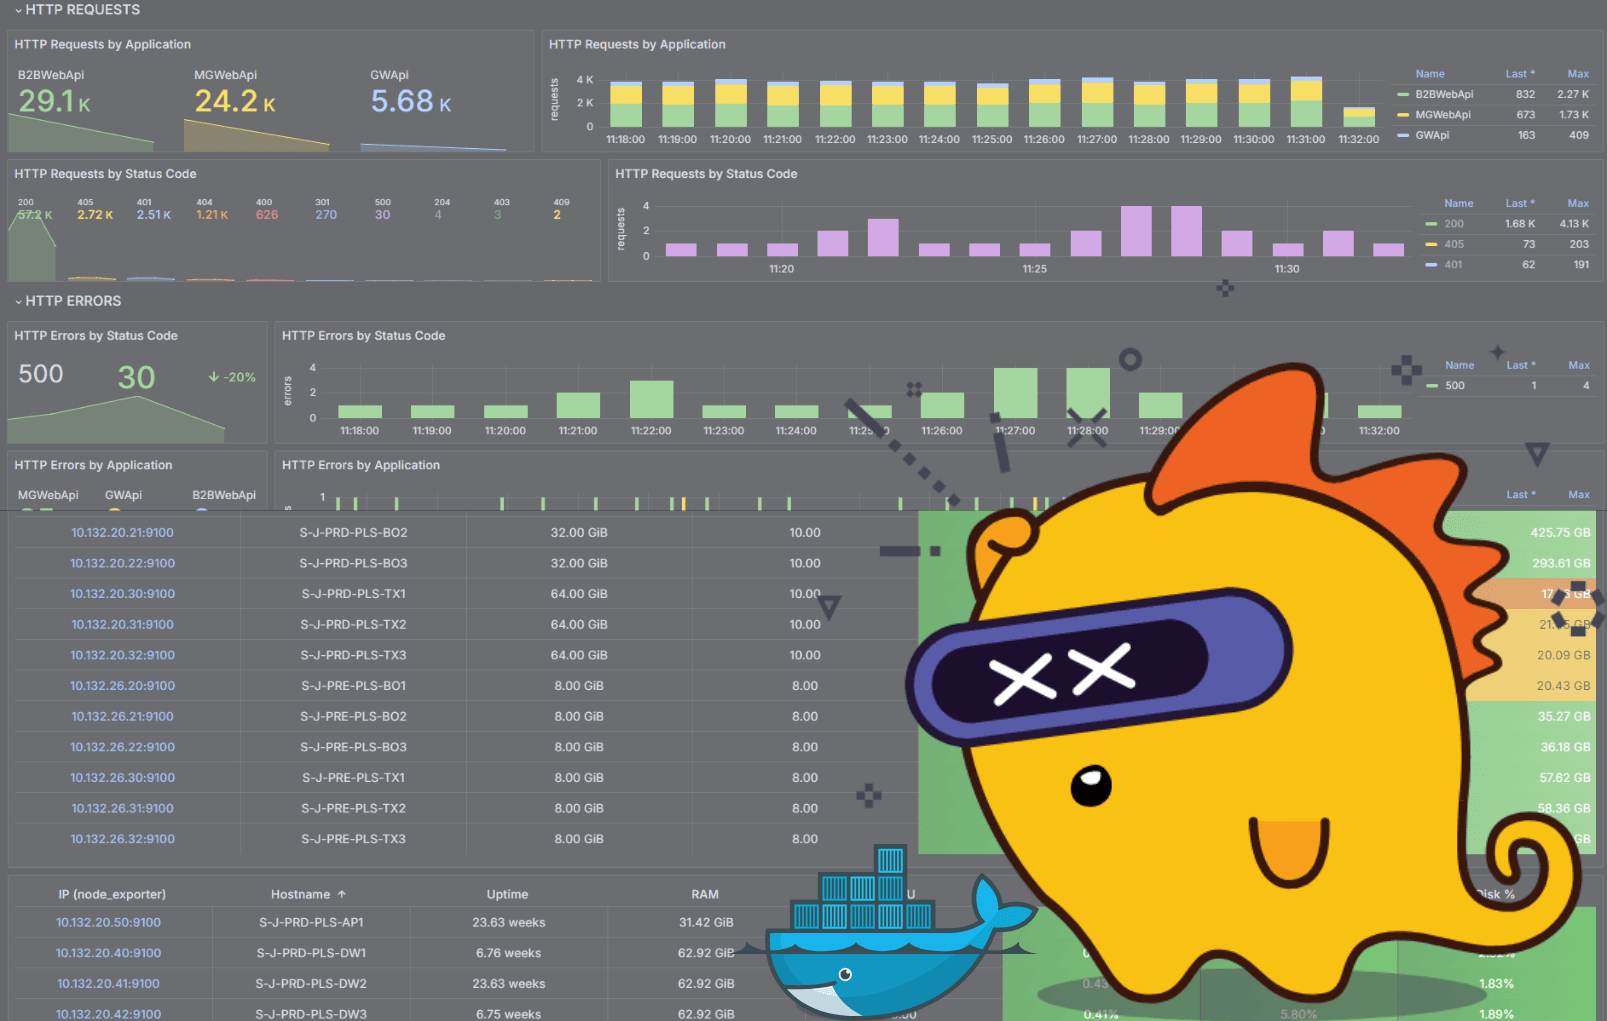Click the green swatch next to legend 200

click(x=1431, y=224)
